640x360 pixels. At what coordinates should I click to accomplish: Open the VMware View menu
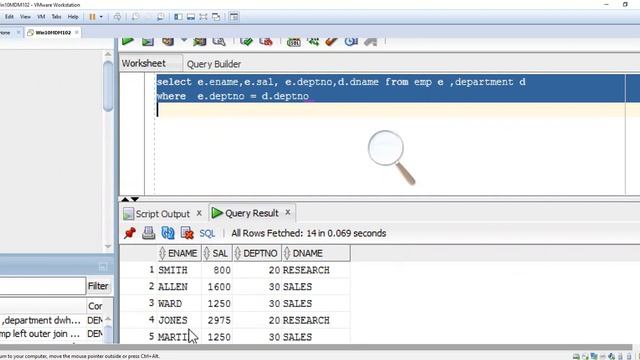pyautogui.click(x=25, y=17)
